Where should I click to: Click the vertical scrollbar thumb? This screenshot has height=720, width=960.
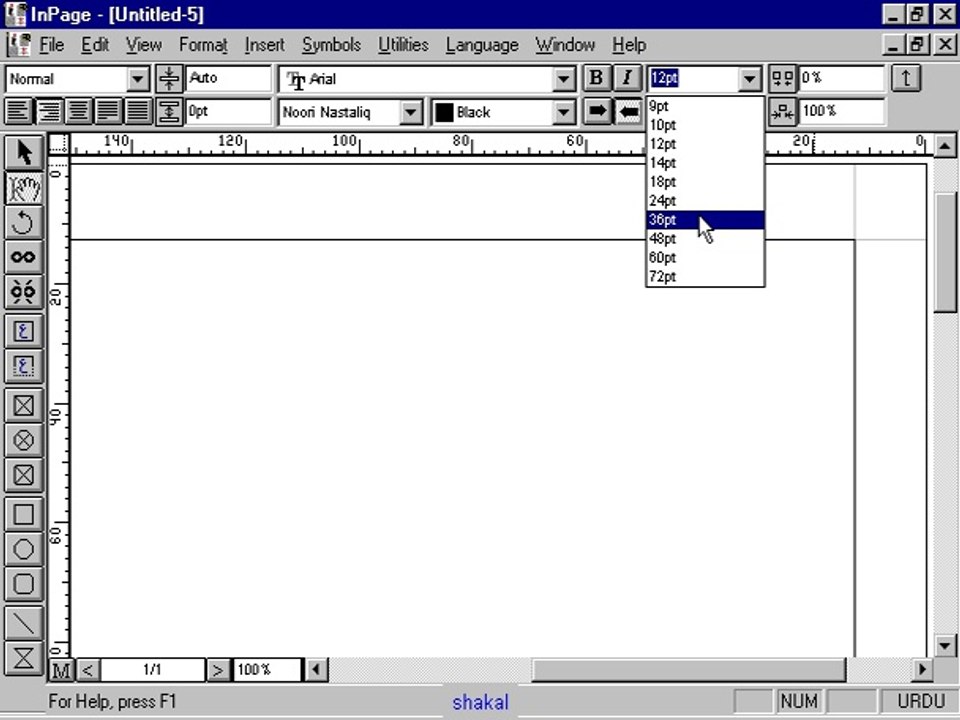945,252
